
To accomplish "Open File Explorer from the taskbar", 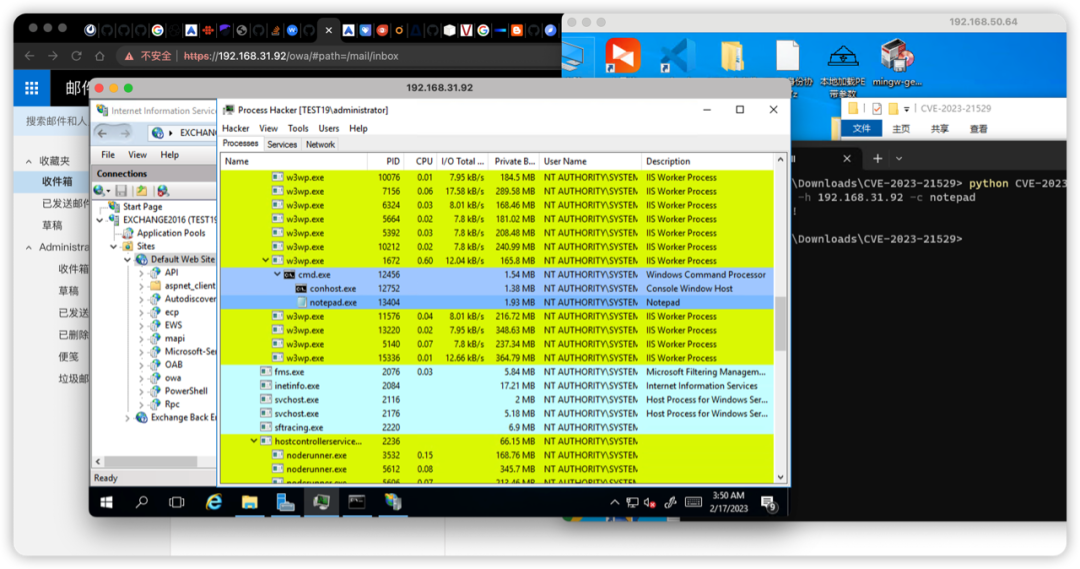I will [249, 502].
